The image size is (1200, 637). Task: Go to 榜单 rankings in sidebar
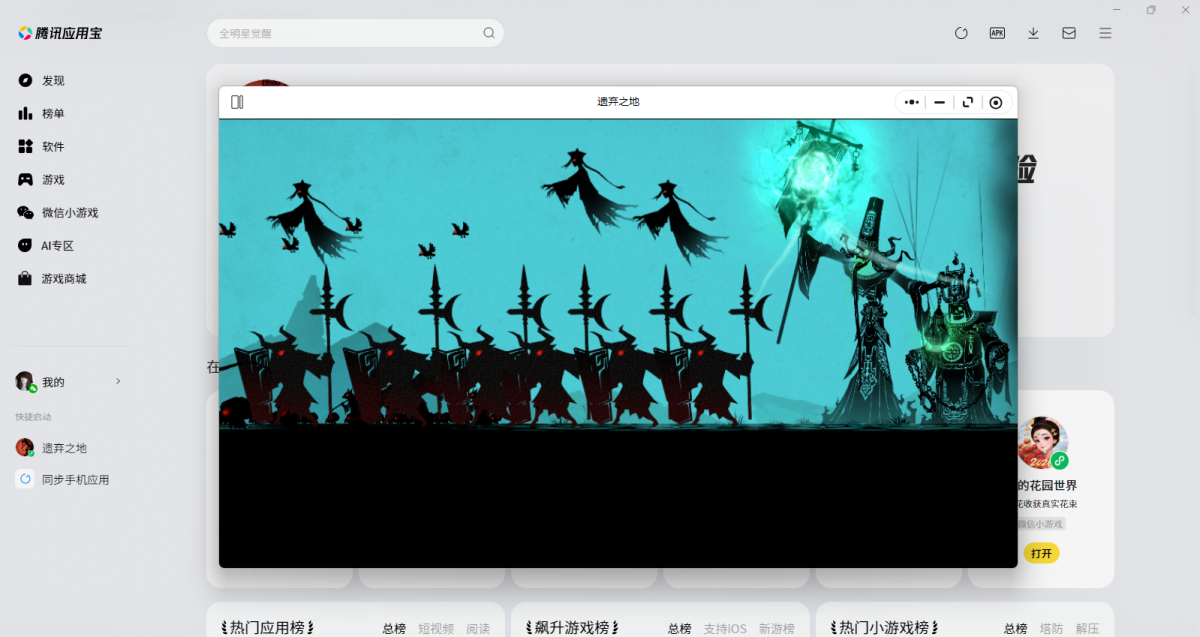(52, 114)
